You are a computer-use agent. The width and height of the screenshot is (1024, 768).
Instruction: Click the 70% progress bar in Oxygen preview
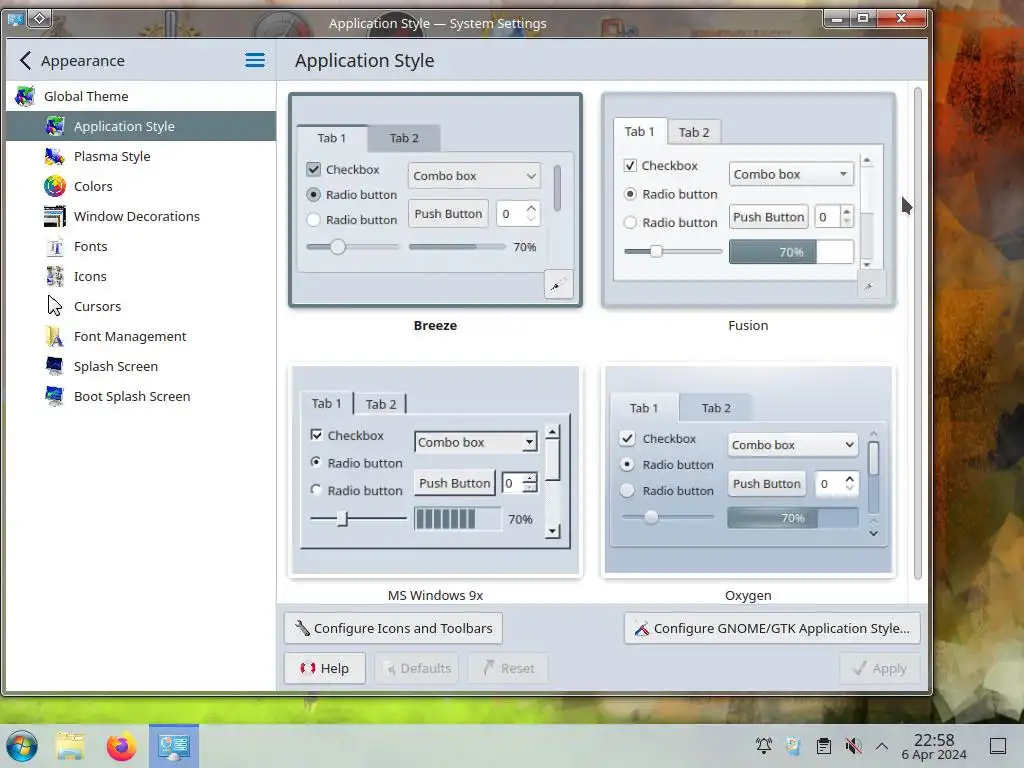(x=793, y=518)
